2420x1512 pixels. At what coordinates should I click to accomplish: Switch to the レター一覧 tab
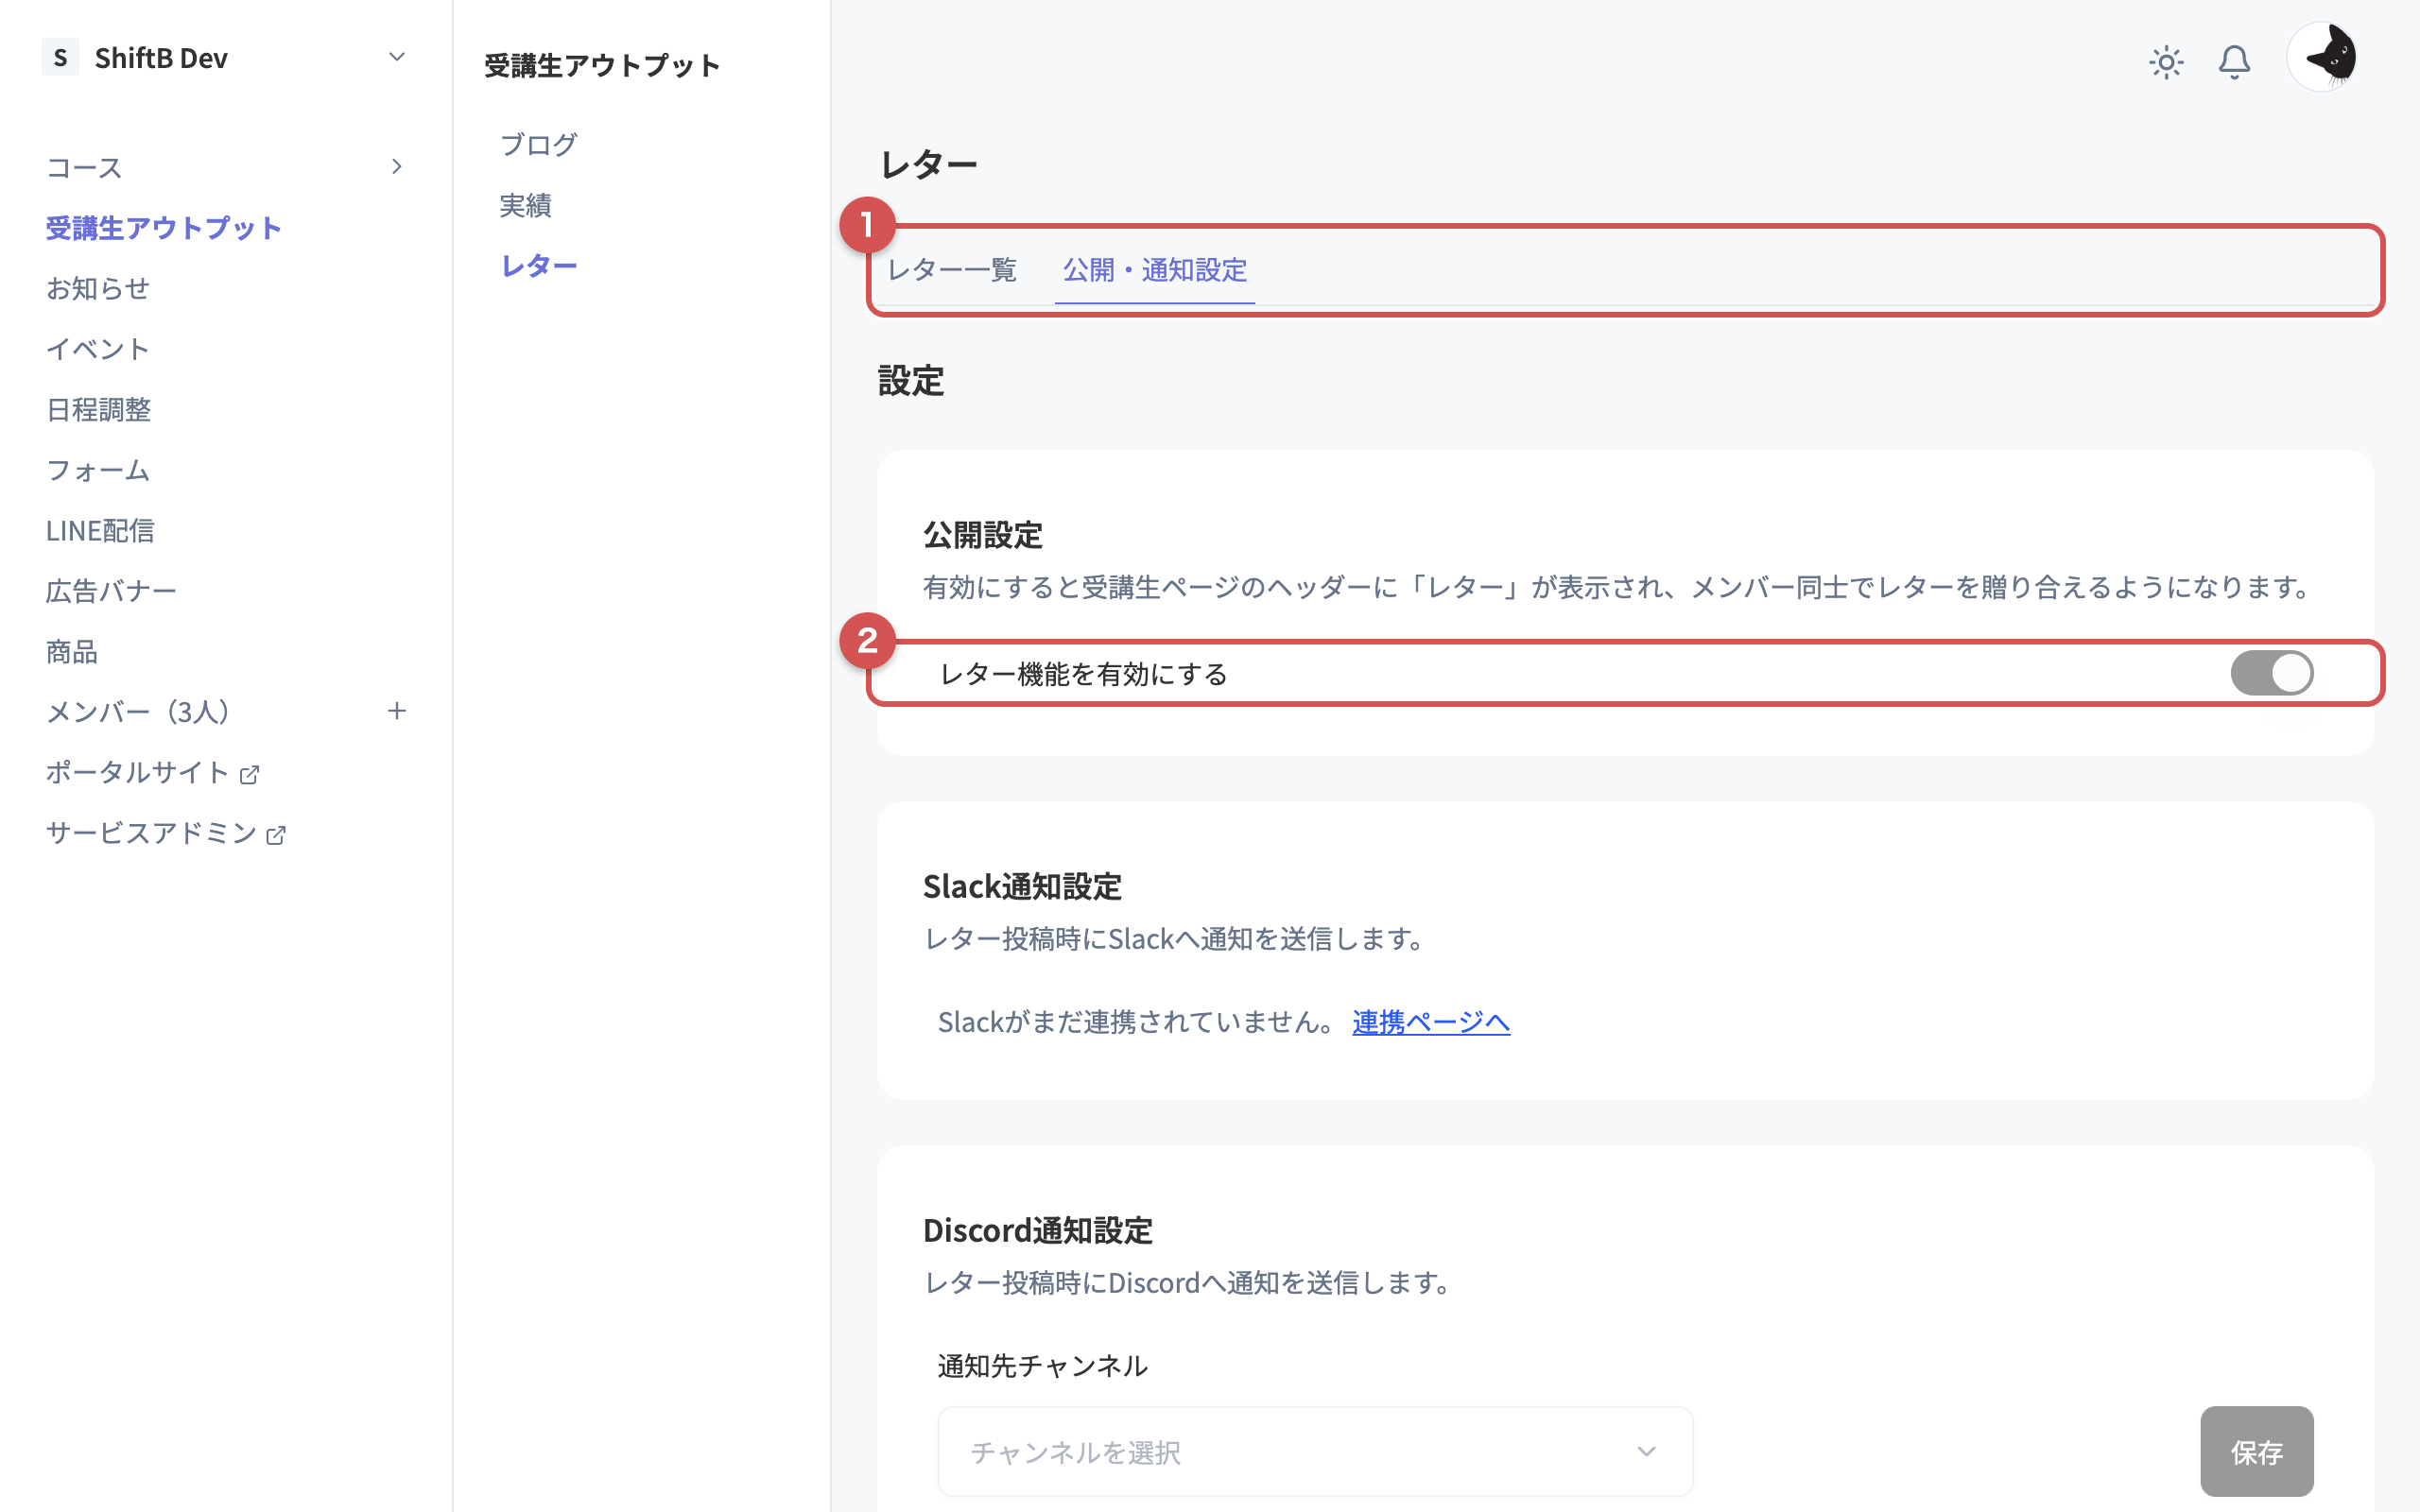click(x=952, y=270)
